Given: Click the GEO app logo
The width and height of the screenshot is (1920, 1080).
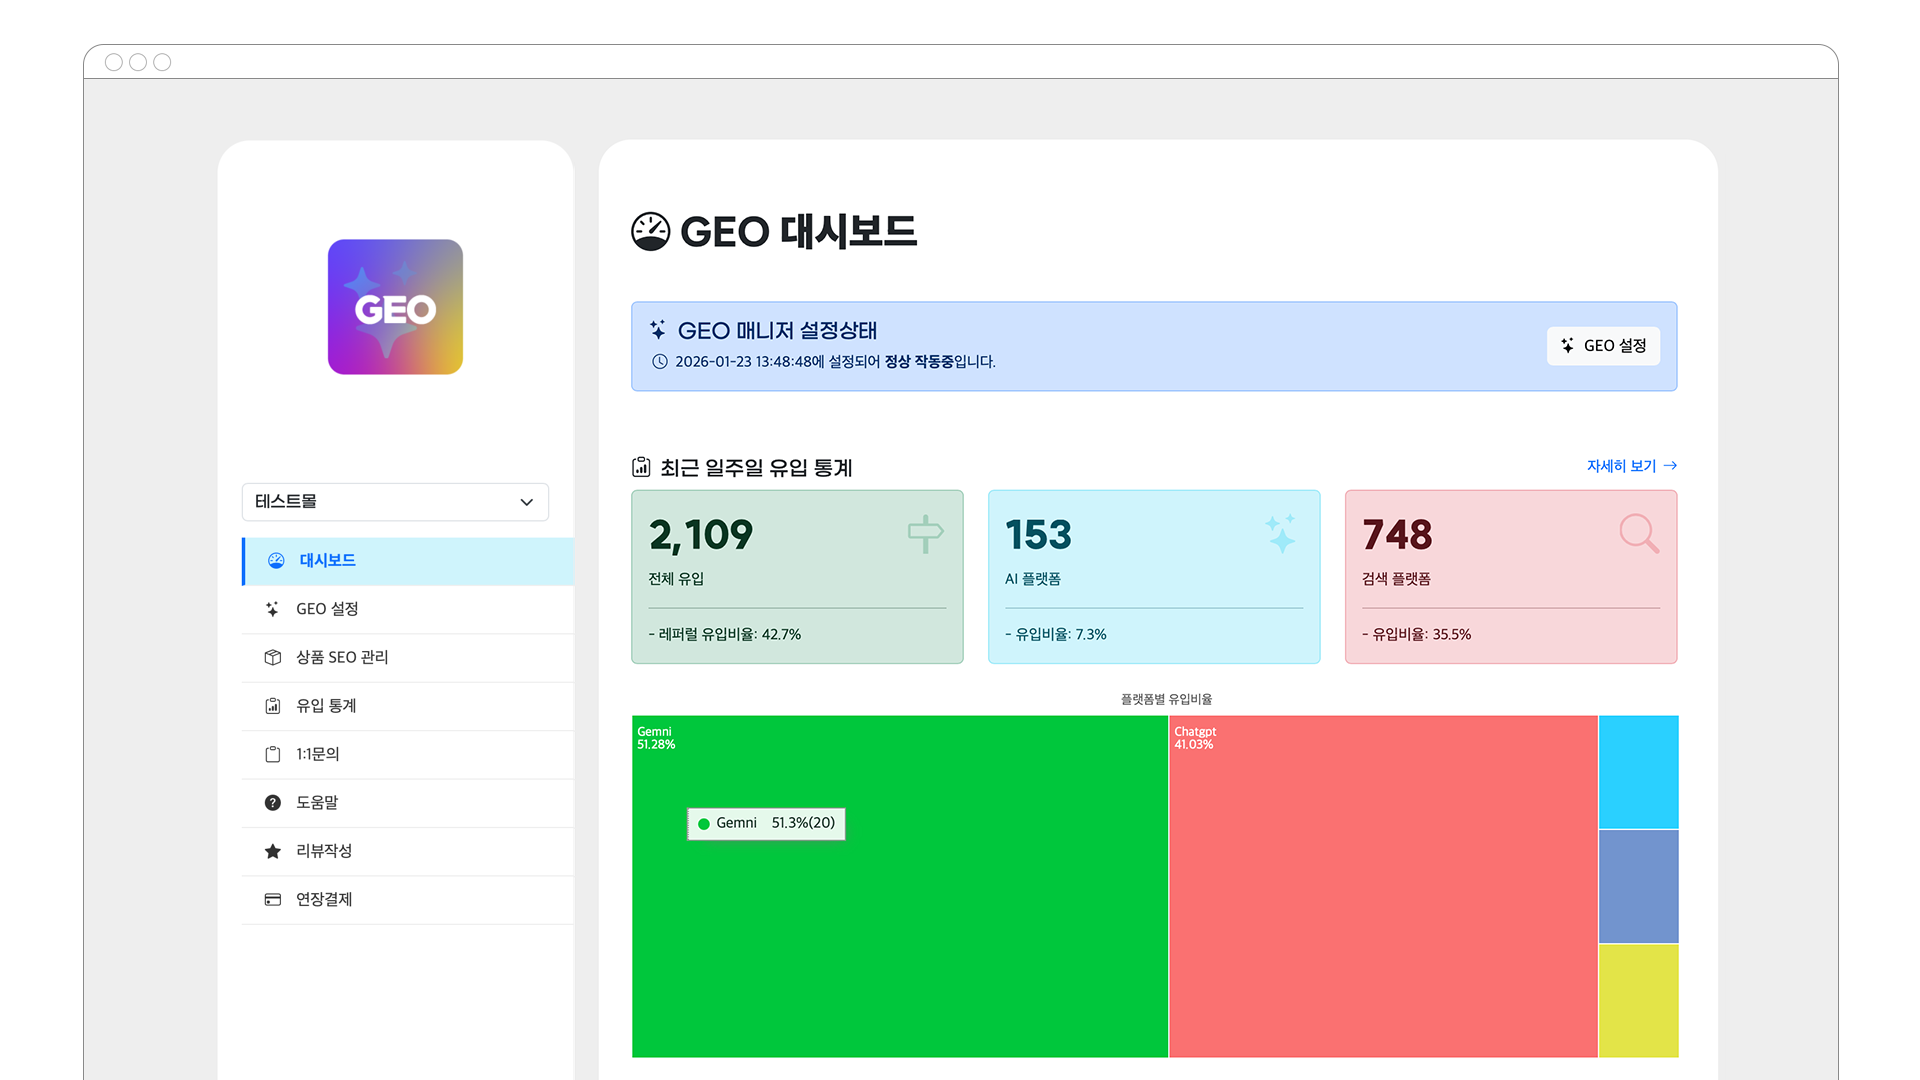Looking at the screenshot, I should 395,307.
